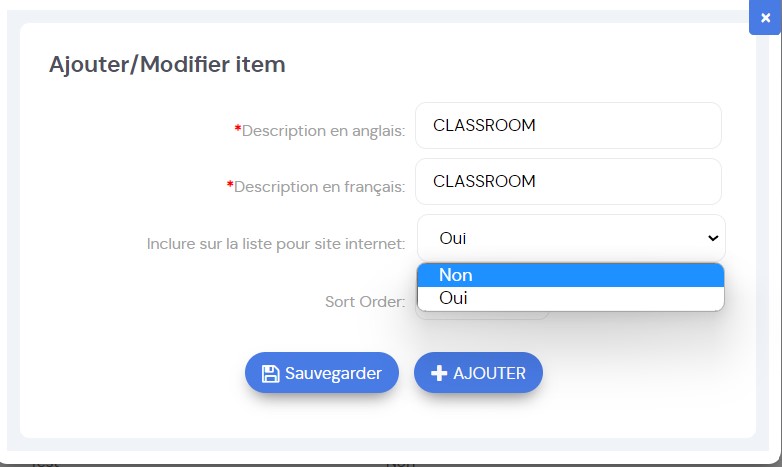
Task: Click the AJOUTER button
Action: 478,373
